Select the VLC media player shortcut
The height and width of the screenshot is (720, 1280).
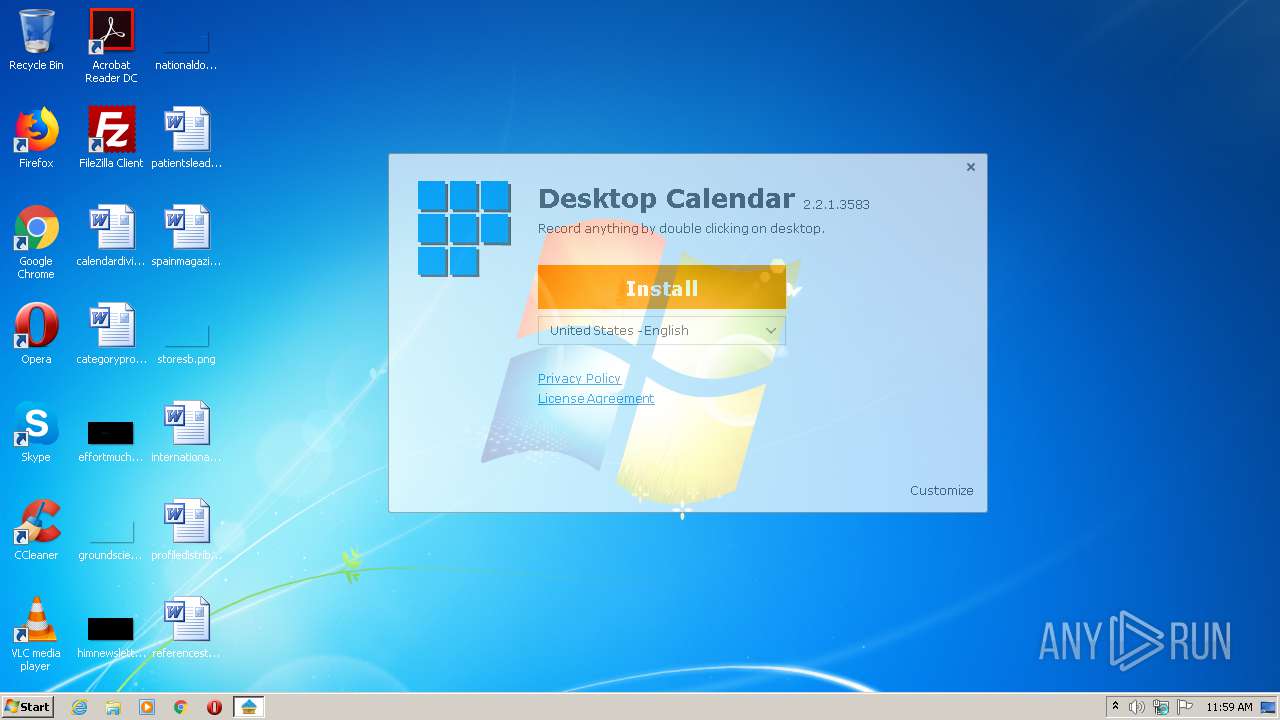pos(36,634)
